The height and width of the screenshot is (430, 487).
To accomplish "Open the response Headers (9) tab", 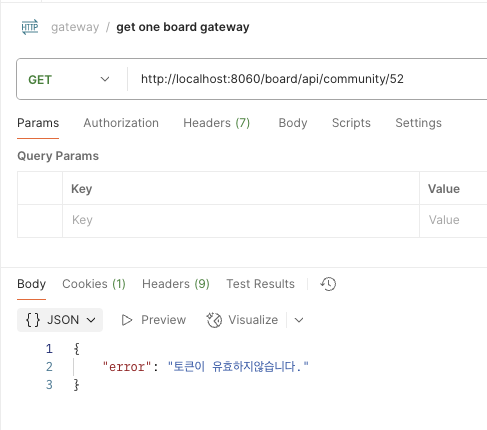I will point(176,284).
